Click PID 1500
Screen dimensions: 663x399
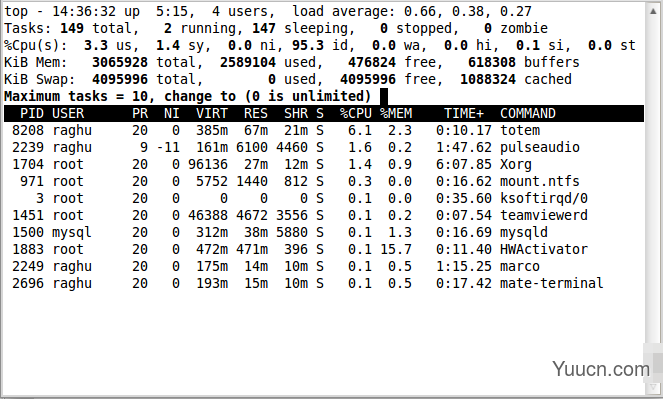[28, 232]
